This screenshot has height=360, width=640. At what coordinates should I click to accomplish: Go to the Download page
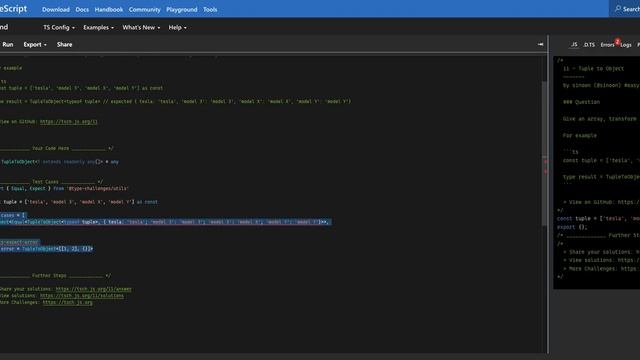click(x=56, y=9)
